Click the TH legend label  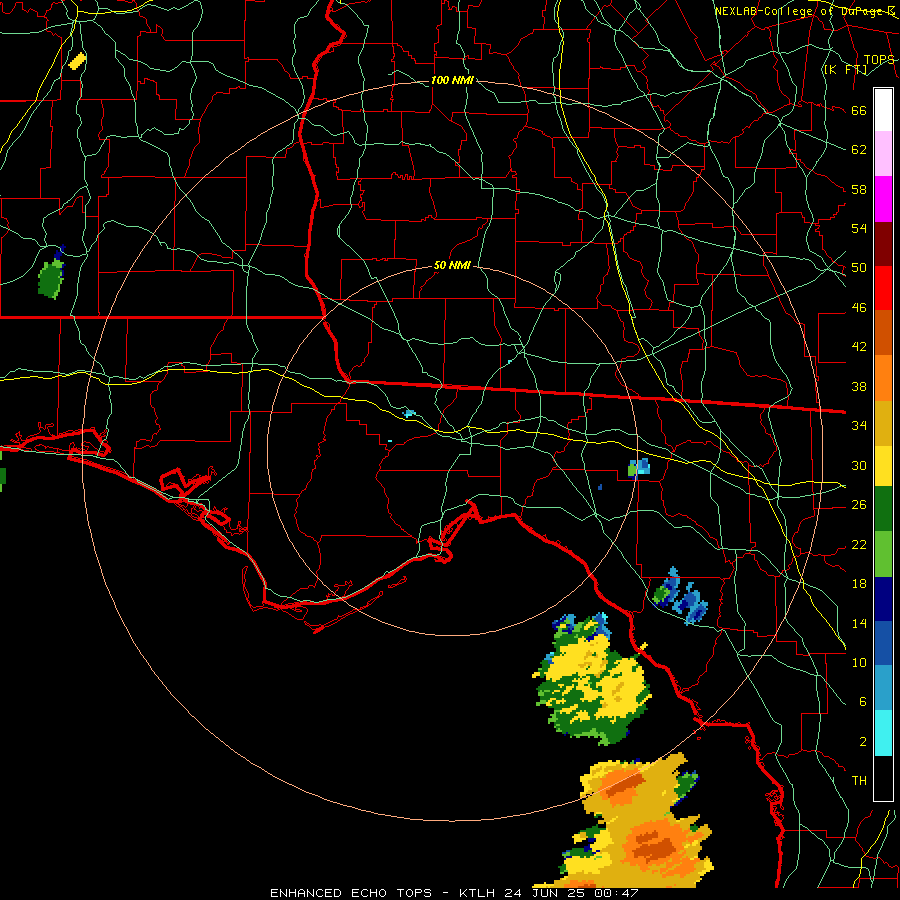[859, 781]
